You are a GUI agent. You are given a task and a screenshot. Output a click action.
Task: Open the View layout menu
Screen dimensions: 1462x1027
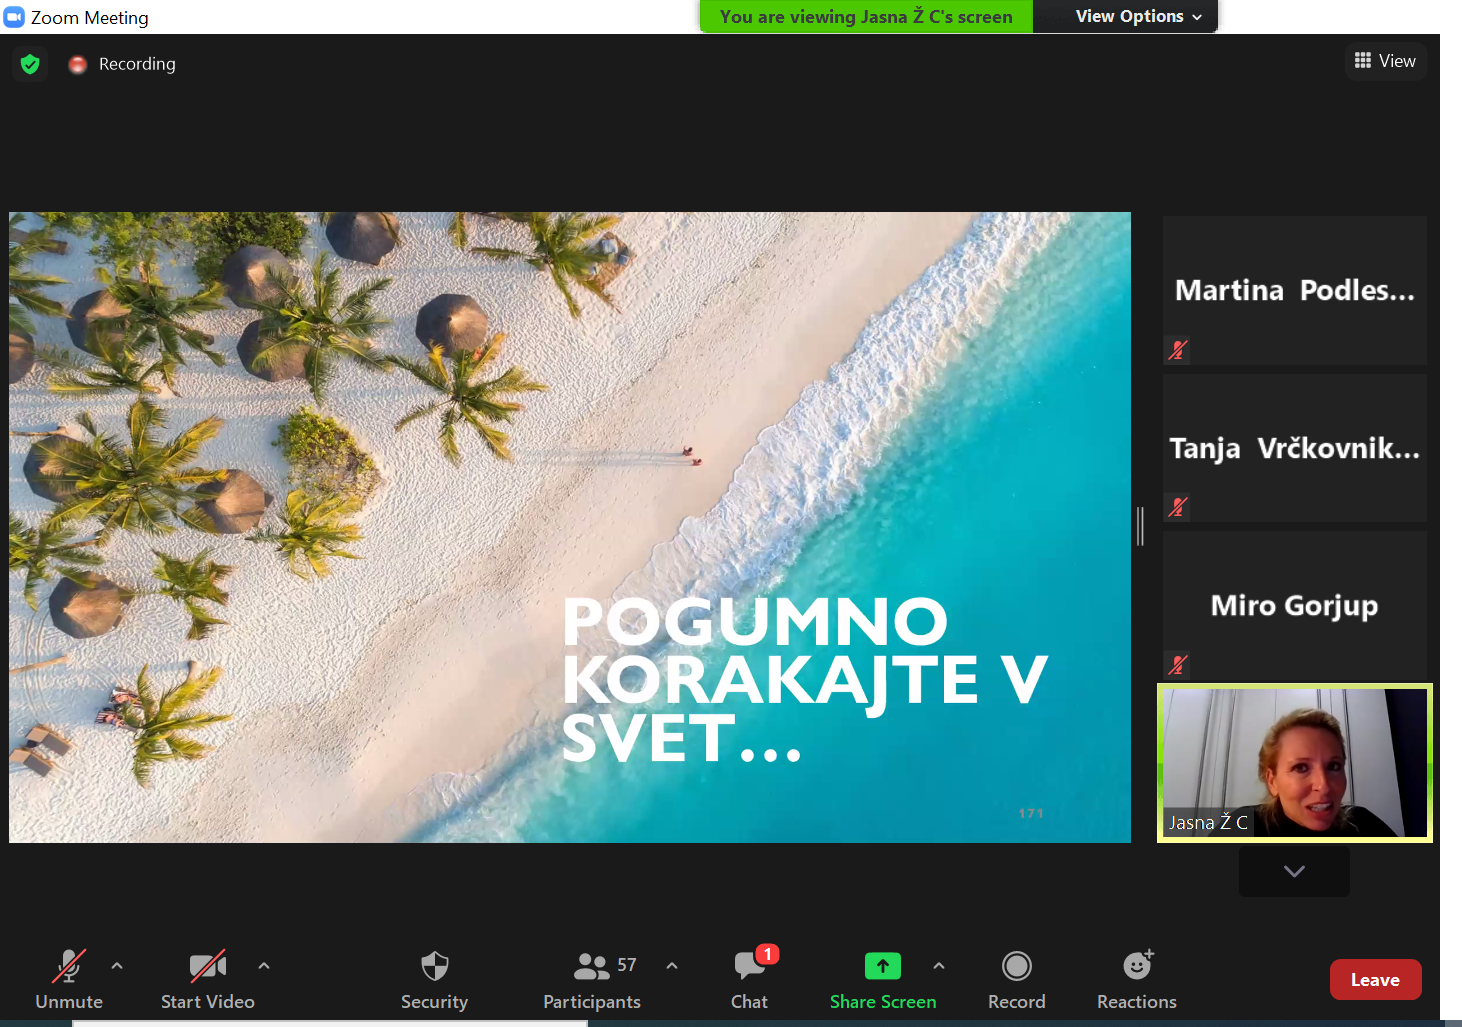1385,61
